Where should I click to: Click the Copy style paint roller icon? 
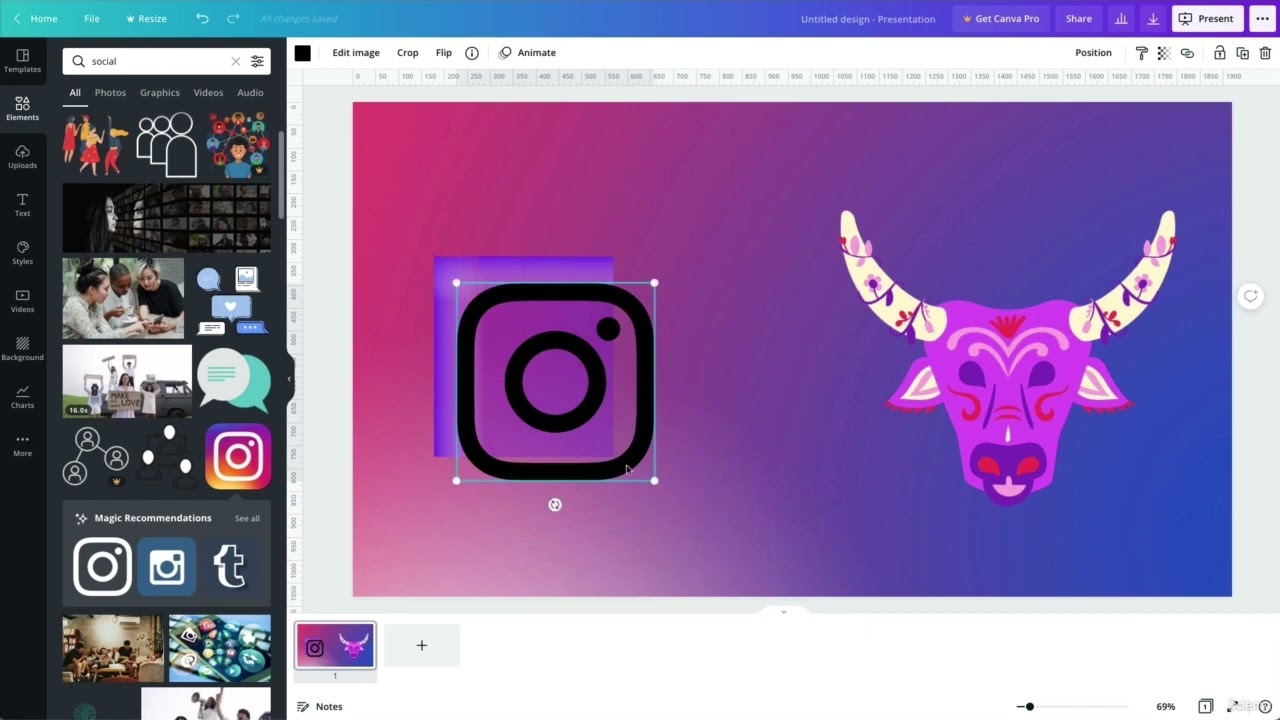pos(1141,53)
